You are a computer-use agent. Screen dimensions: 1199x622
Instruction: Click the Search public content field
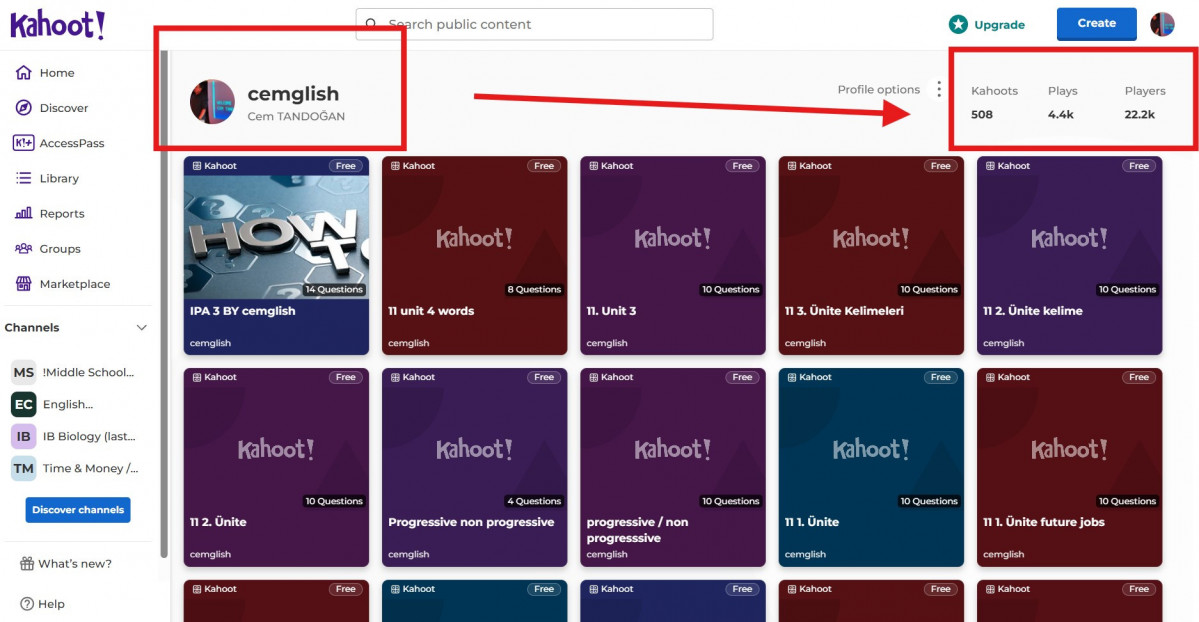[535, 24]
